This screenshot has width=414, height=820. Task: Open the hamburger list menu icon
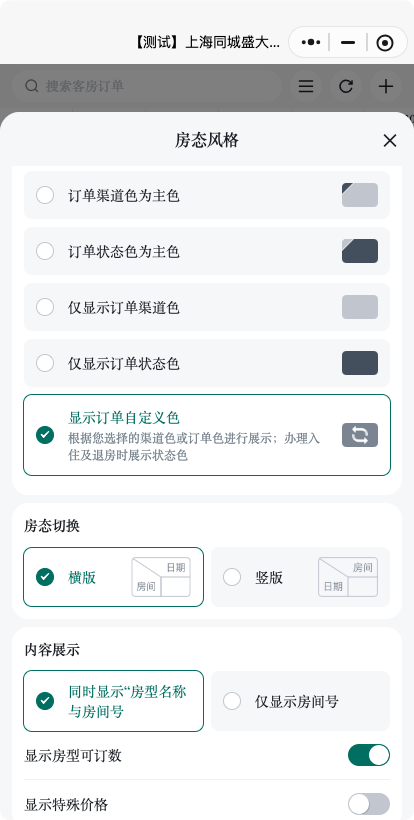click(306, 86)
